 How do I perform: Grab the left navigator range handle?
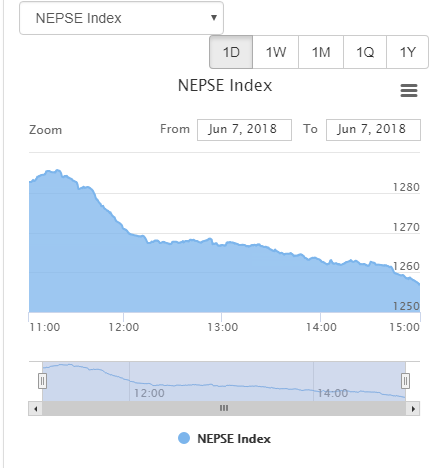tap(42, 381)
